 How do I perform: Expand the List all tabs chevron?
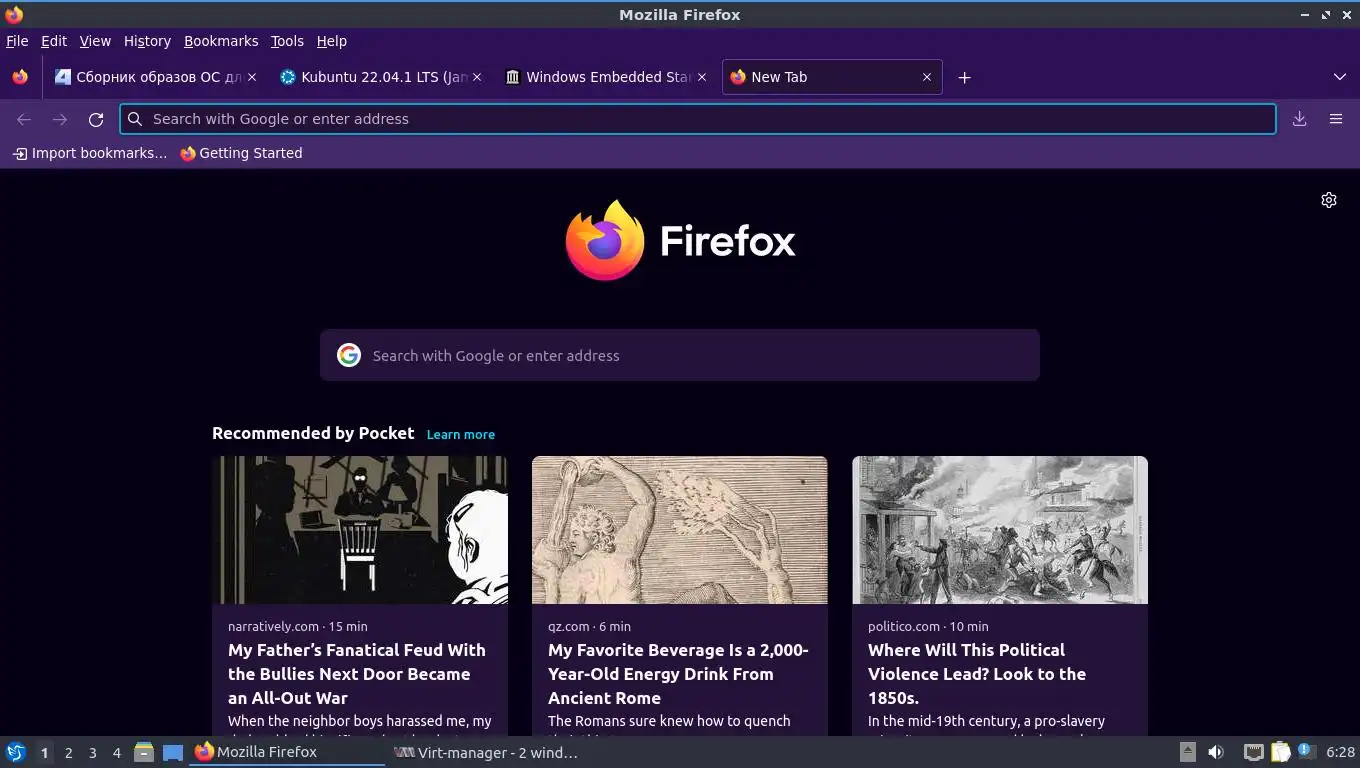[x=1340, y=77]
